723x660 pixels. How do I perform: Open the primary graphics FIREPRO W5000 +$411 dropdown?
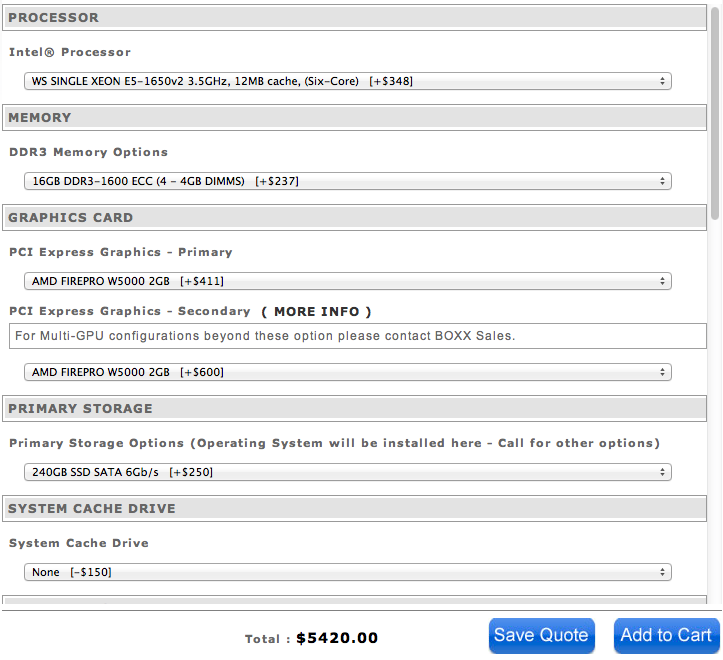point(348,281)
